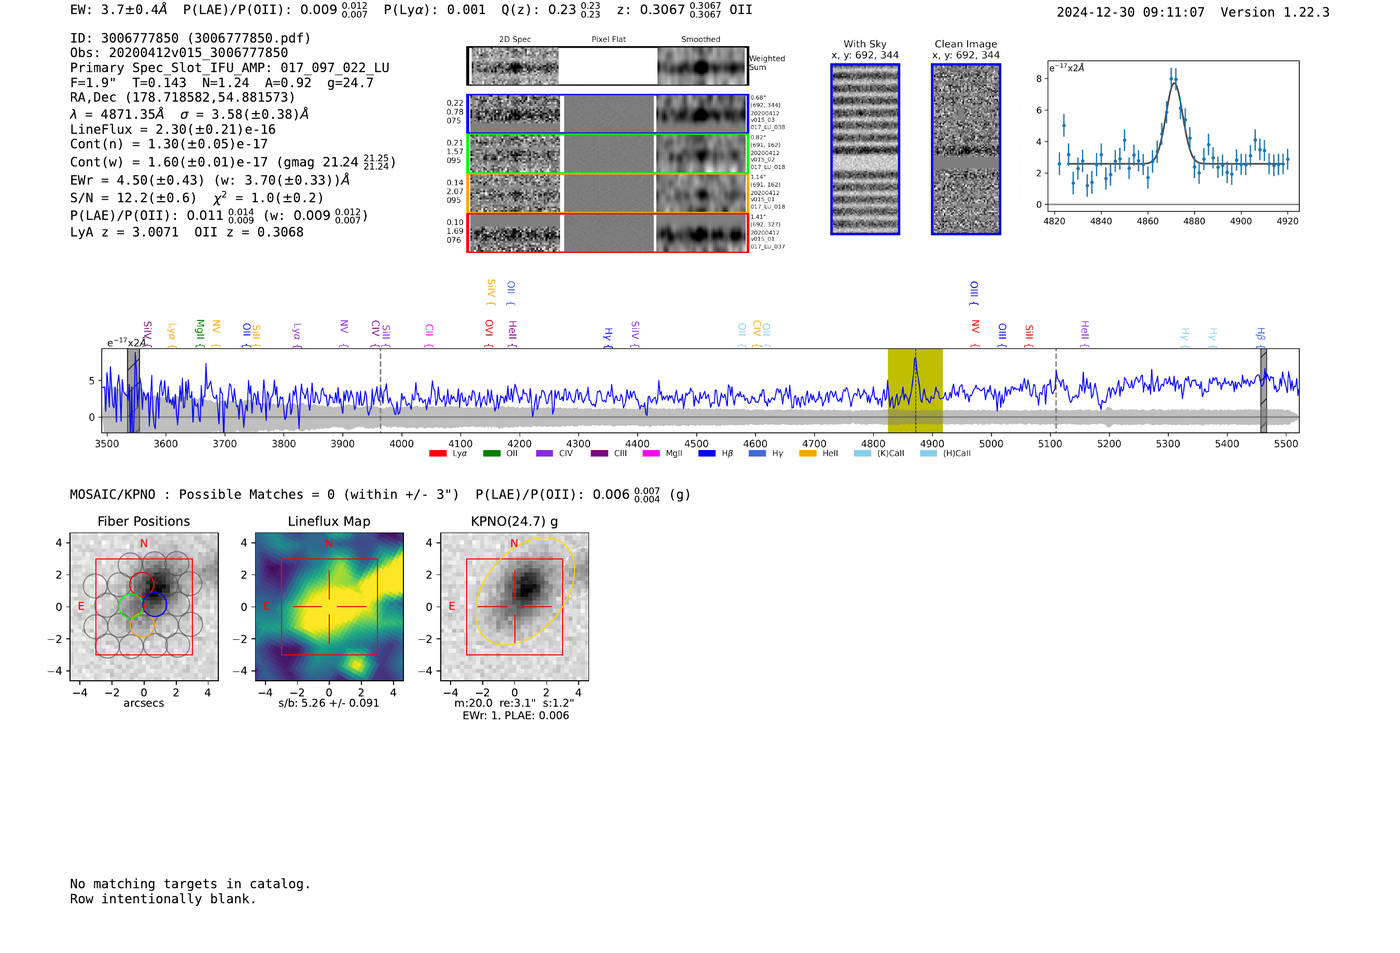Click the MOSAIC/KPNO Possible Matches line

pos(380,494)
